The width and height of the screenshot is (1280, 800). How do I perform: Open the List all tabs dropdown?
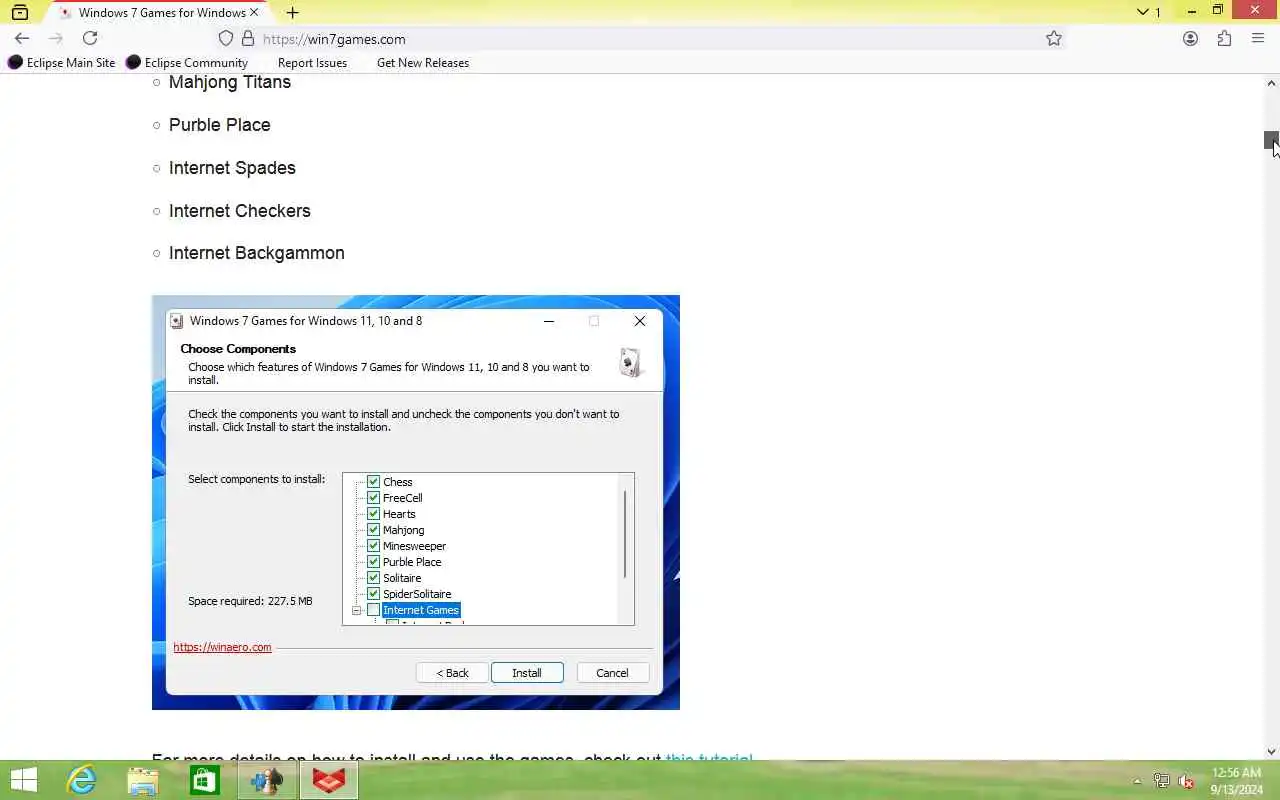coord(1143,12)
